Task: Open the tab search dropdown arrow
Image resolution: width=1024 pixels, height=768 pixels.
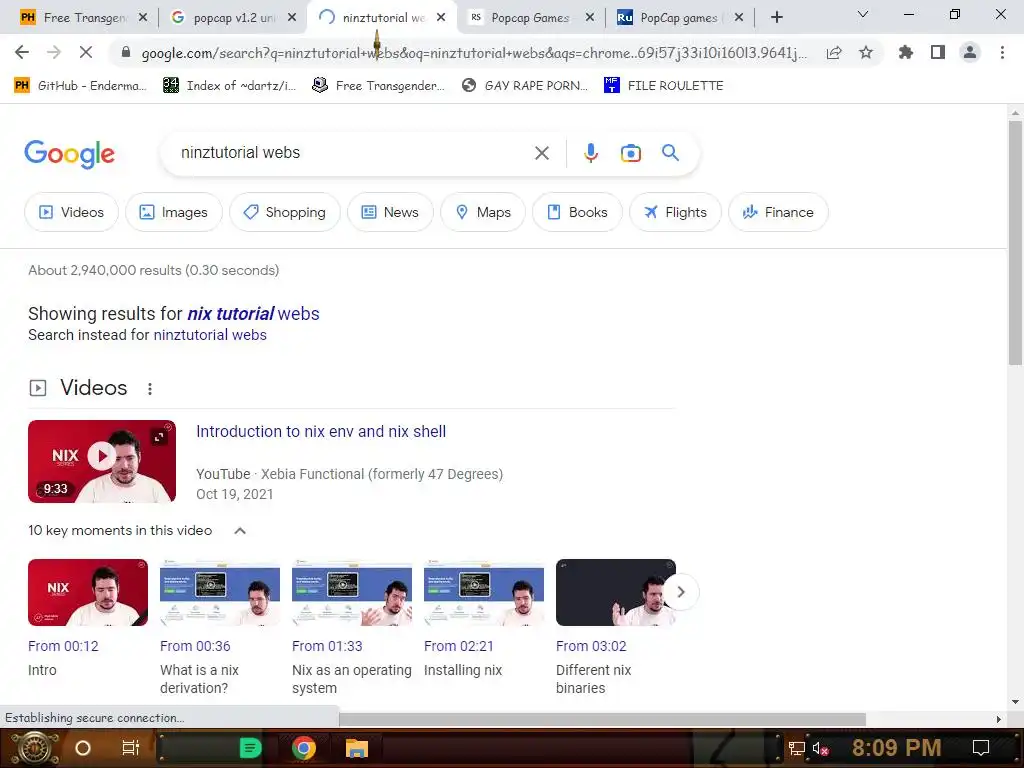Action: point(863,14)
